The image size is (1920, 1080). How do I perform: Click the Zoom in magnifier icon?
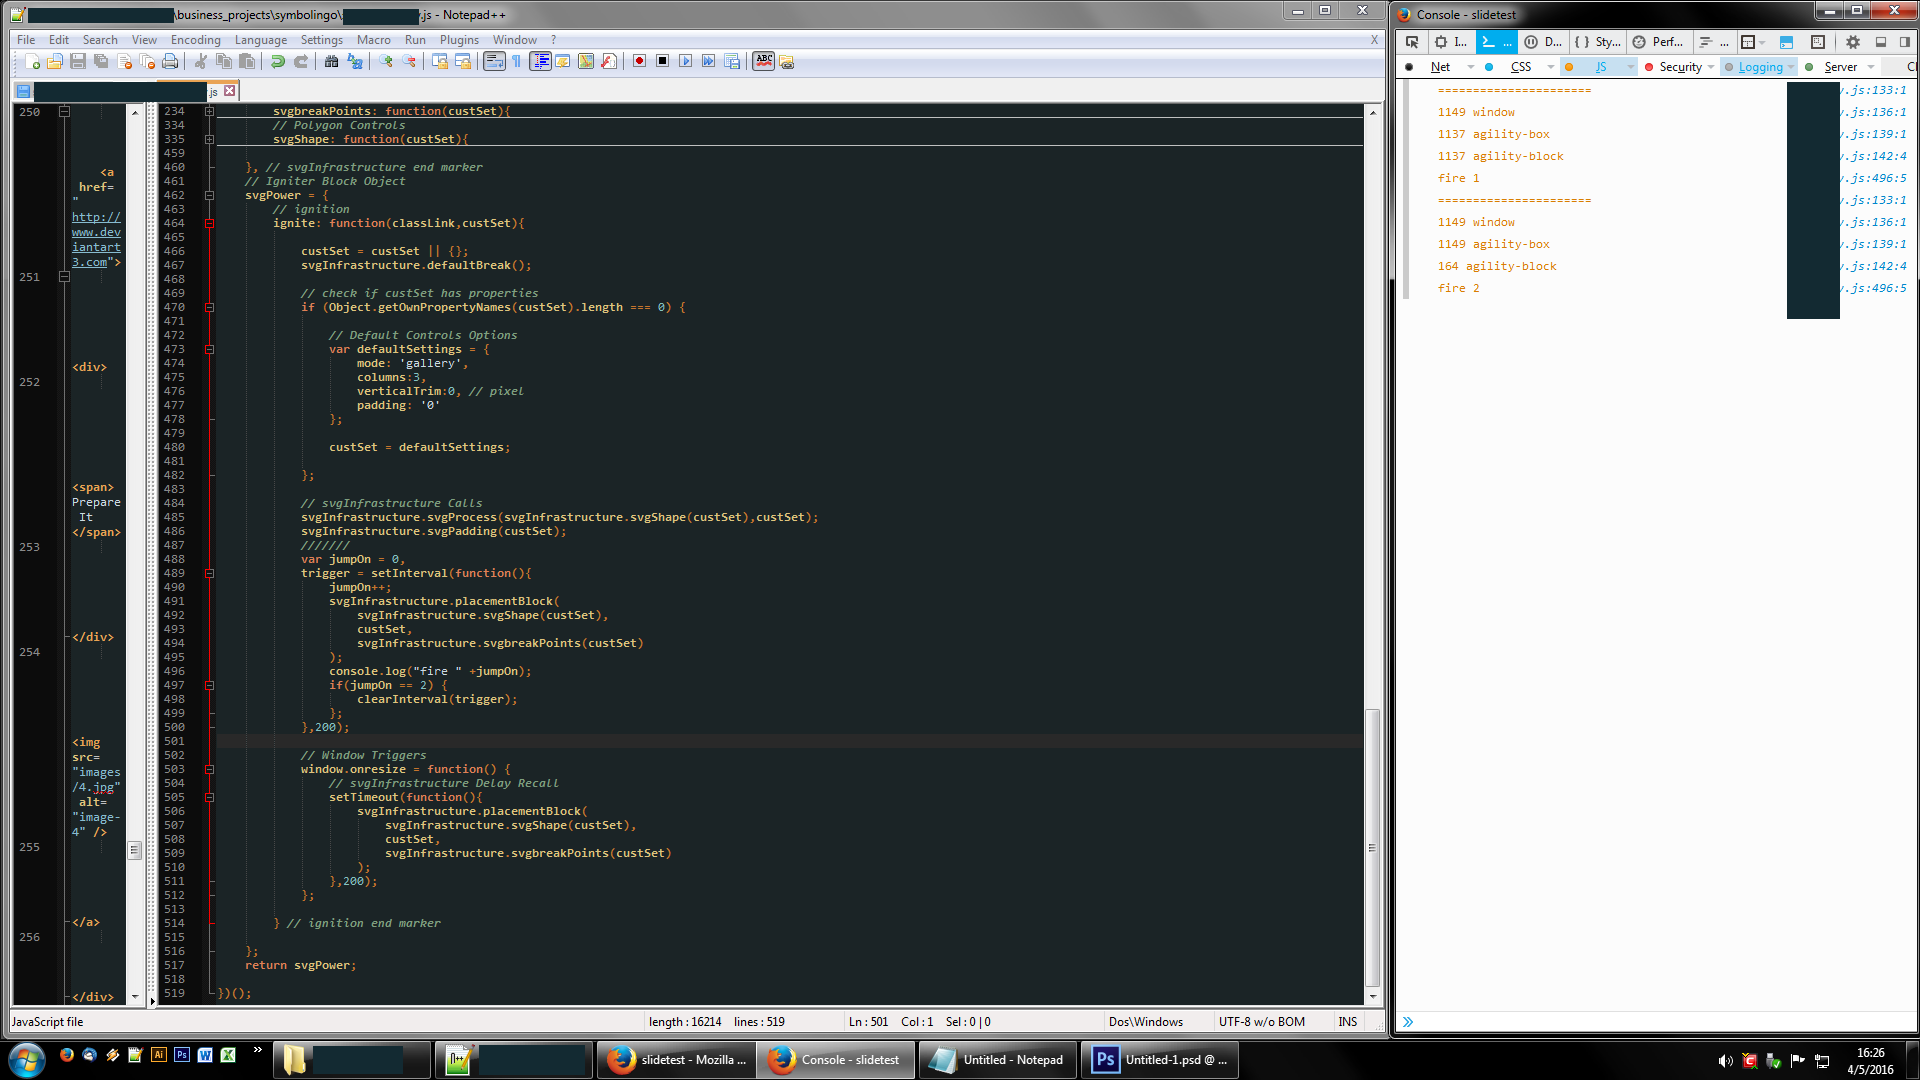[386, 62]
